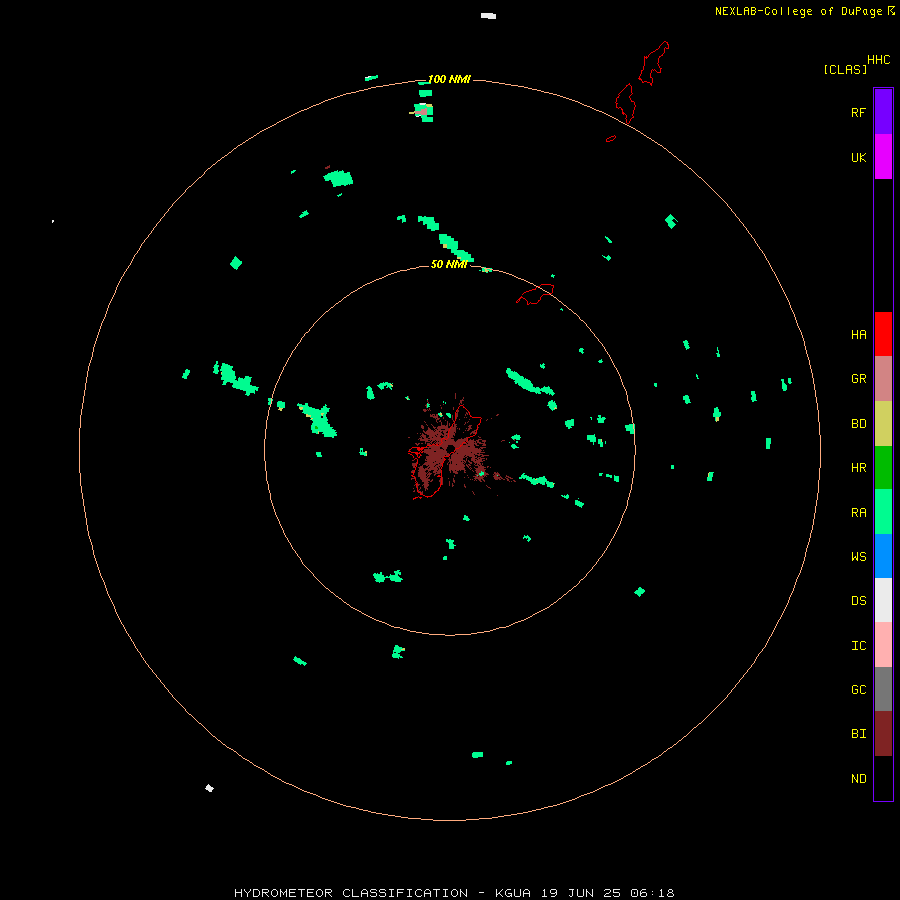Click the 'GC' legend label
The image size is (900, 900).
858,689
